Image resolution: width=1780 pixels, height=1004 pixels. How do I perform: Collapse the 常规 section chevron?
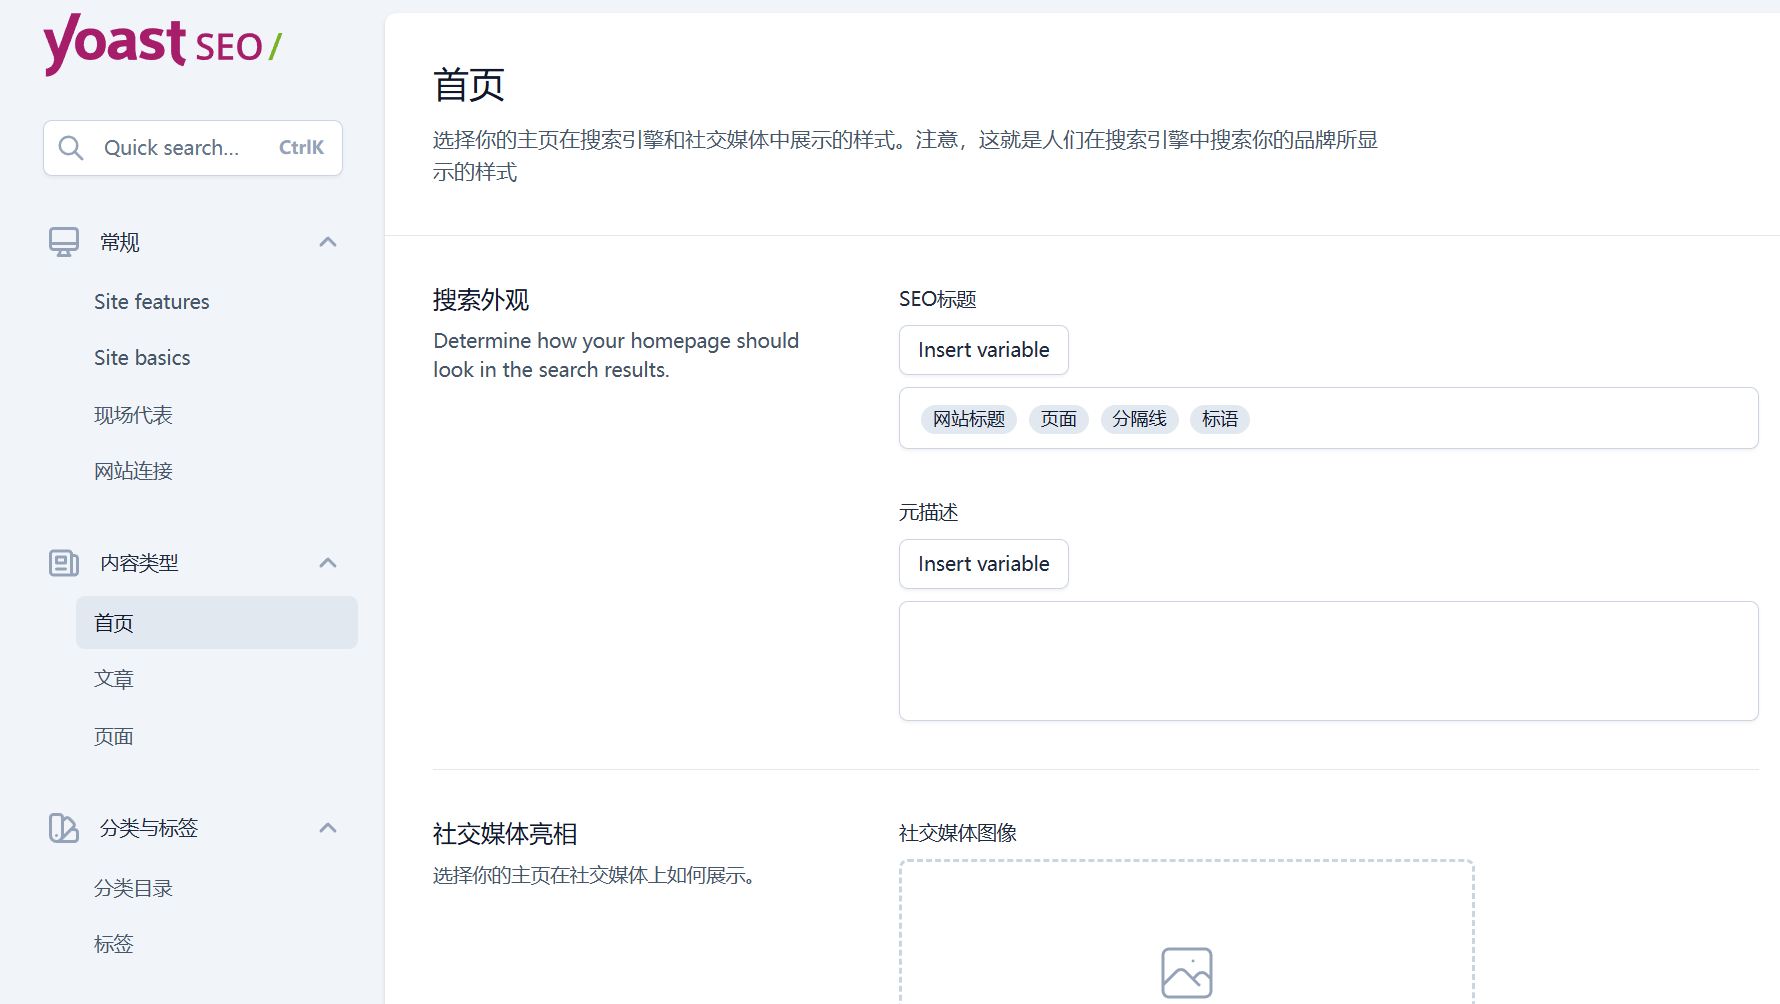click(328, 242)
